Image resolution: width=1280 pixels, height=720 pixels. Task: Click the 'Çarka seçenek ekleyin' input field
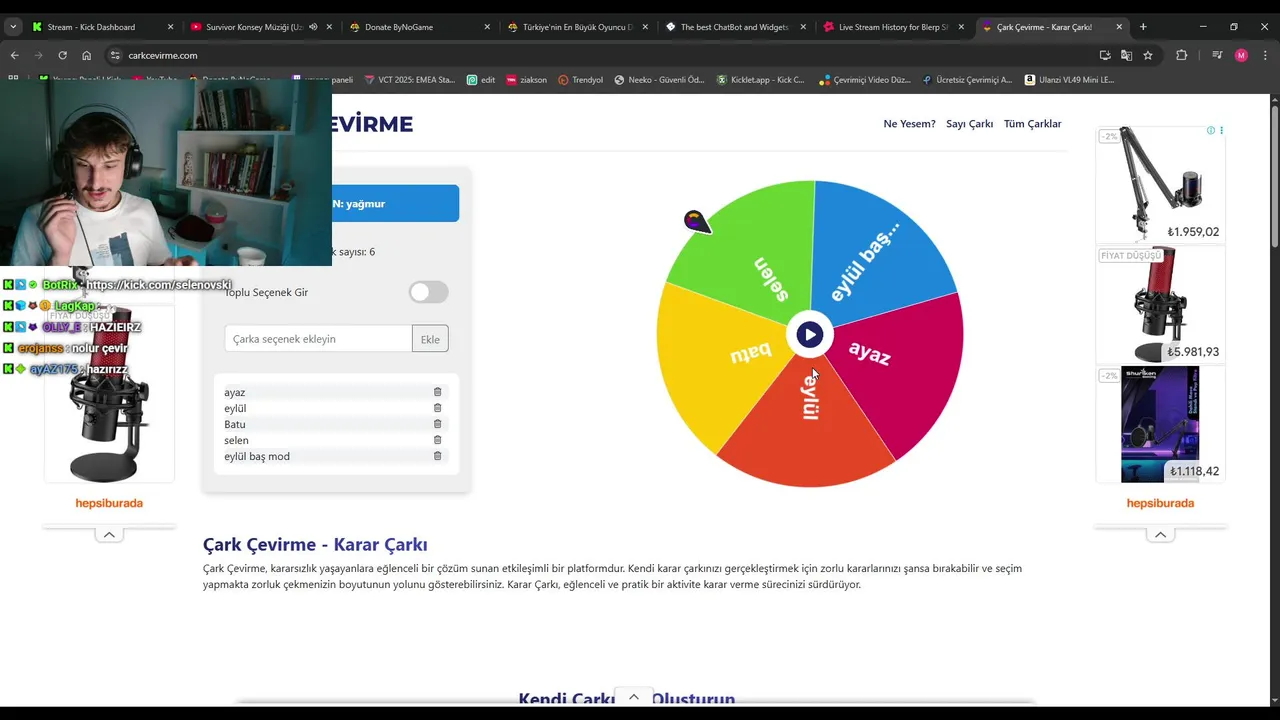318,339
